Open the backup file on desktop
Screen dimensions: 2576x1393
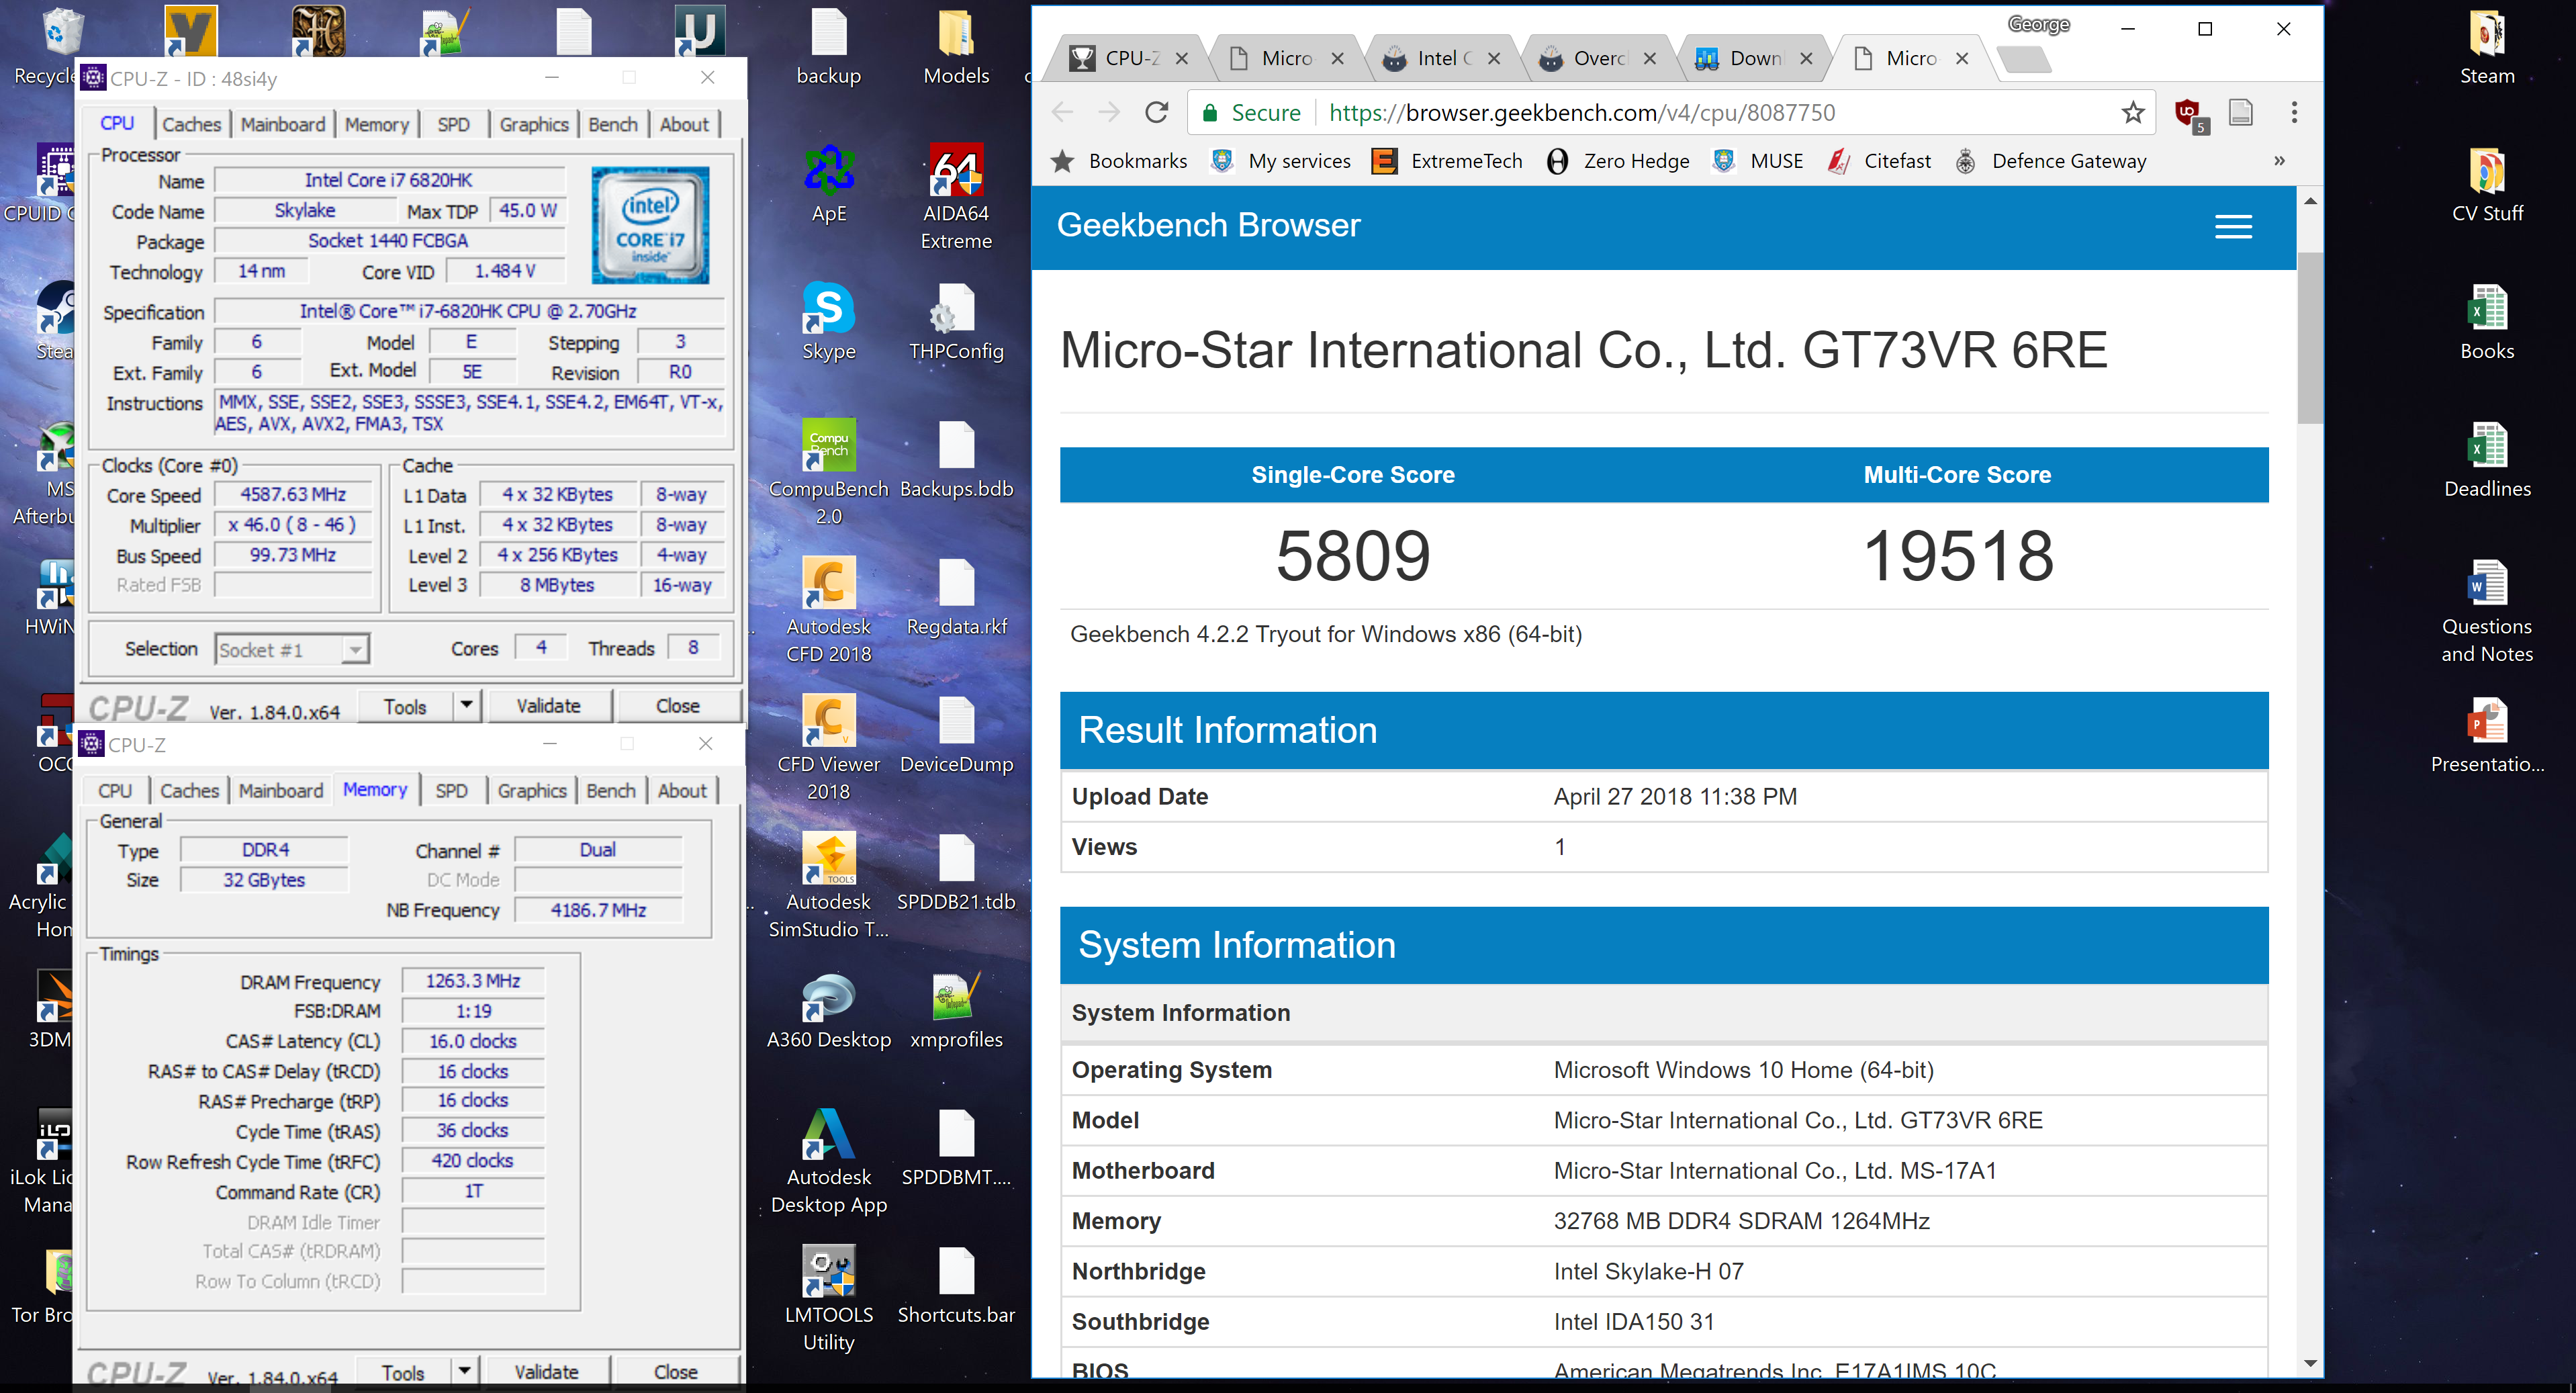point(829,46)
